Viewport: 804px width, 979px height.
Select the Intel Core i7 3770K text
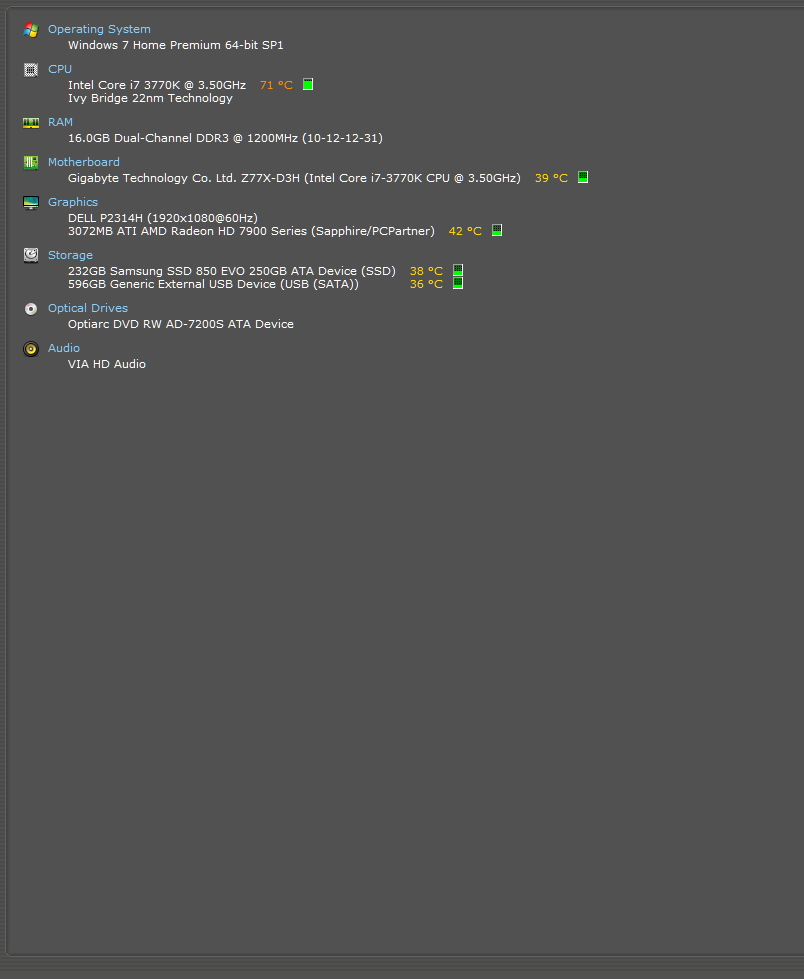coord(157,86)
